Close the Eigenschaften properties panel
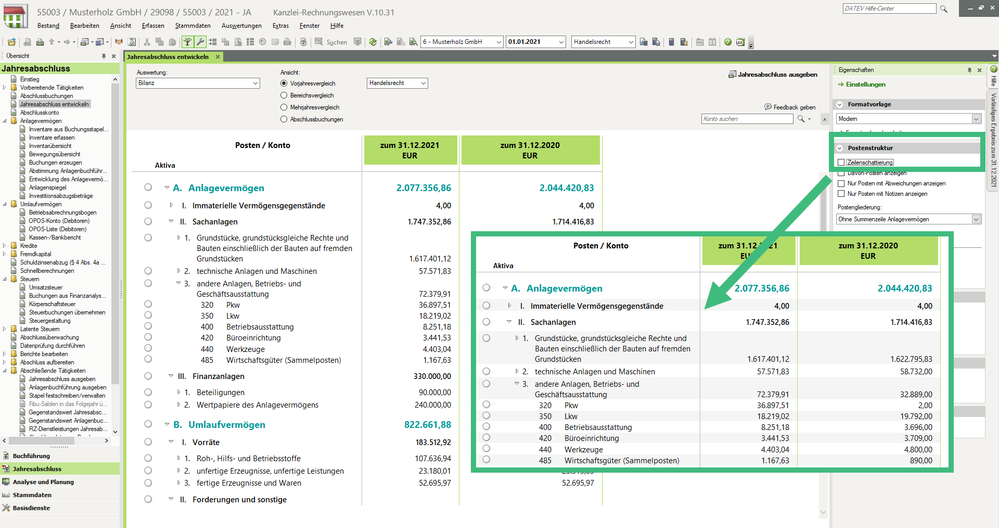Screen dimensions: 999x528 [x=979, y=70]
